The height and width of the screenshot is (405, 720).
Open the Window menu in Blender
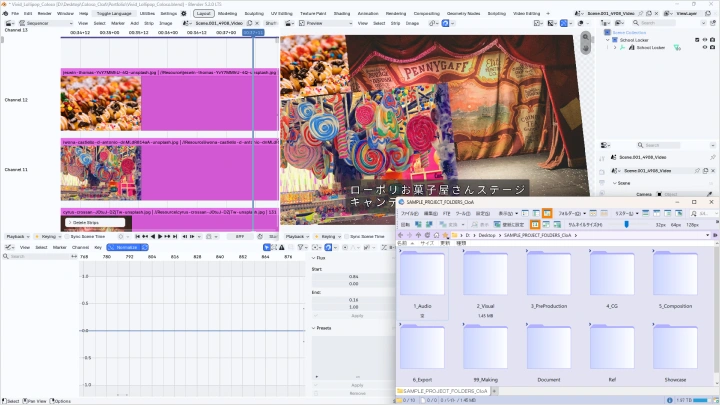point(65,13)
